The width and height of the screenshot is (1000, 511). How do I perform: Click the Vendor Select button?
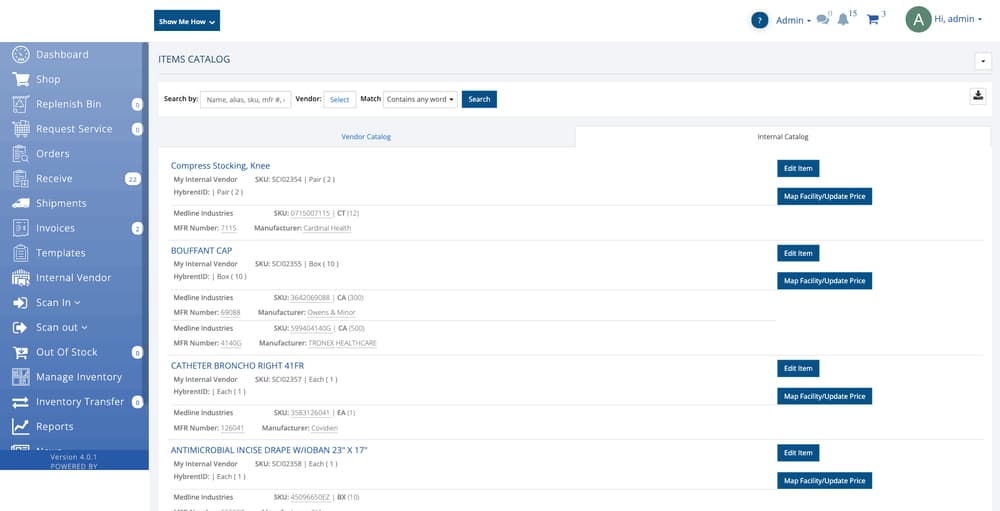click(339, 100)
